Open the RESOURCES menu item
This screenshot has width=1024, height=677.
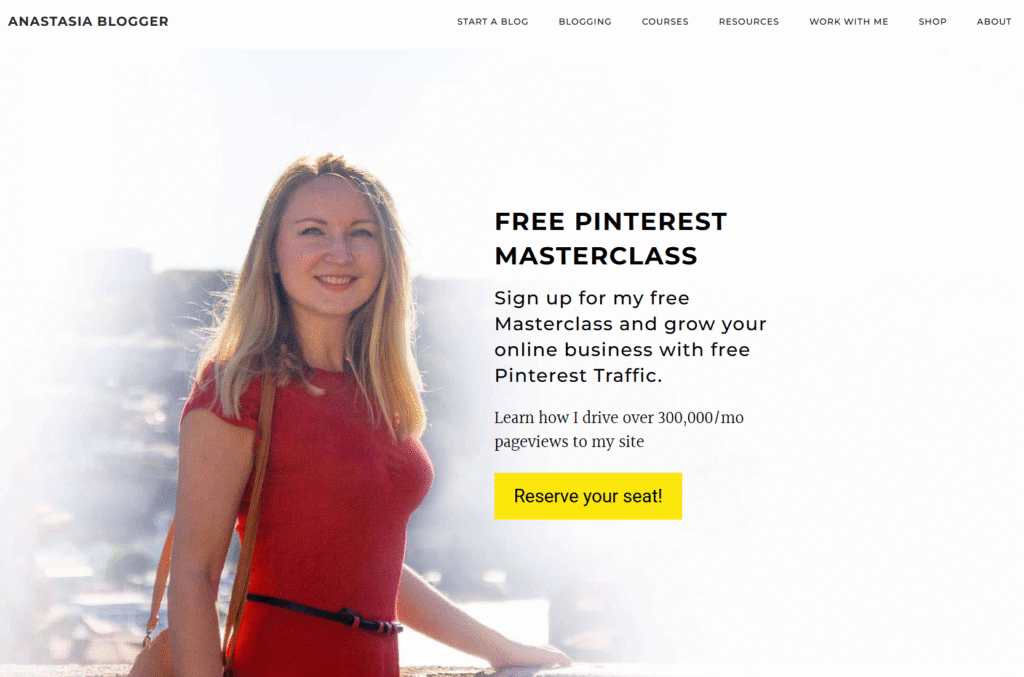pyautogui.click(x=748, y=22)
